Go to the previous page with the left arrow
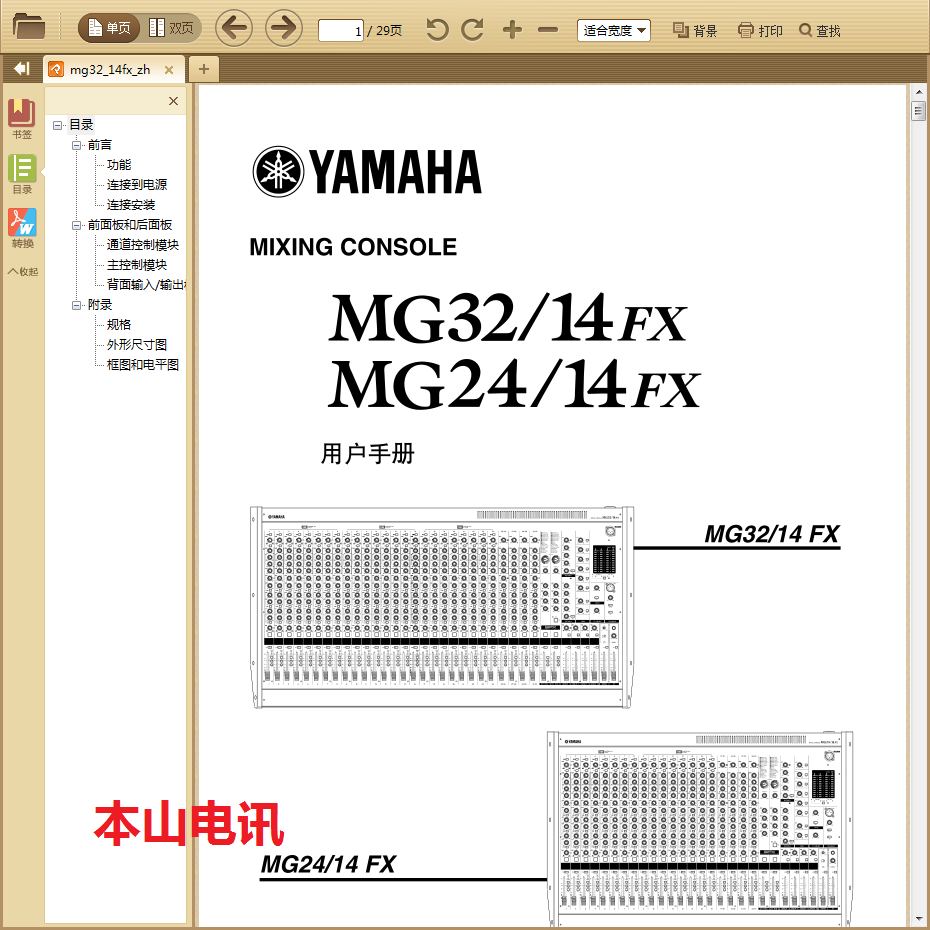 click(x=234, y=28)
